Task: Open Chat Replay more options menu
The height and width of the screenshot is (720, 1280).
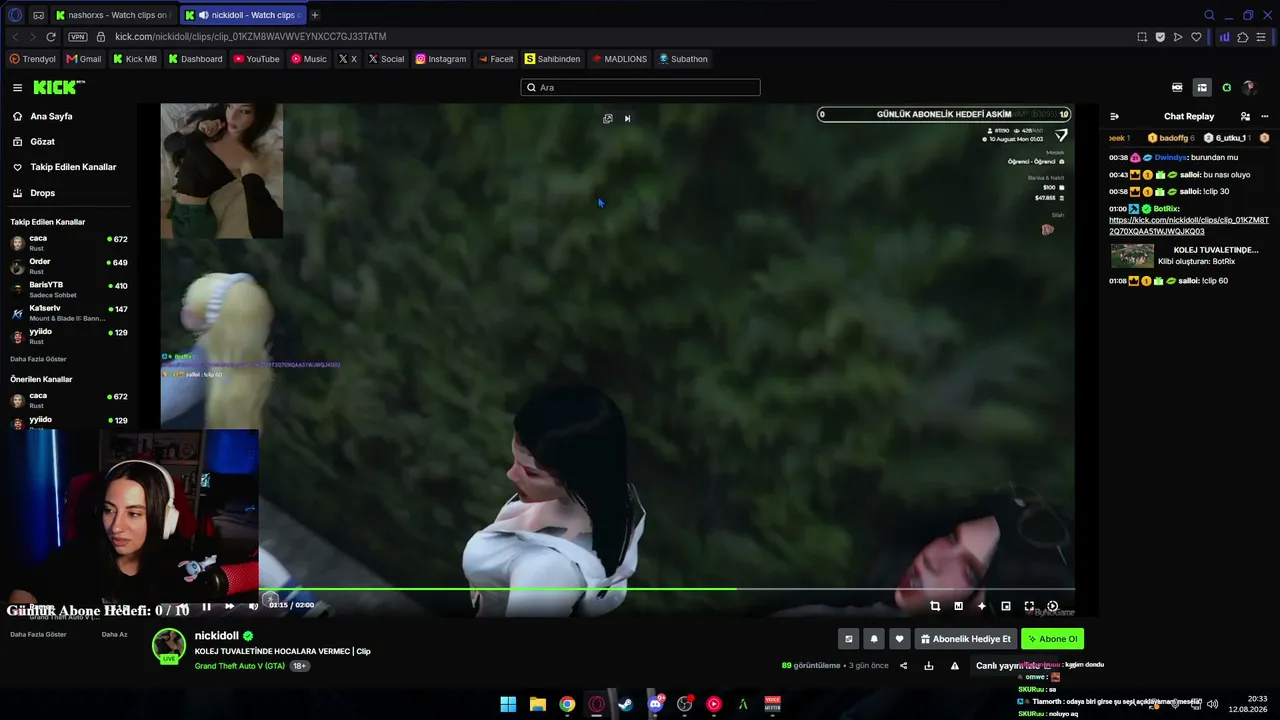Action: (1265, 117)
